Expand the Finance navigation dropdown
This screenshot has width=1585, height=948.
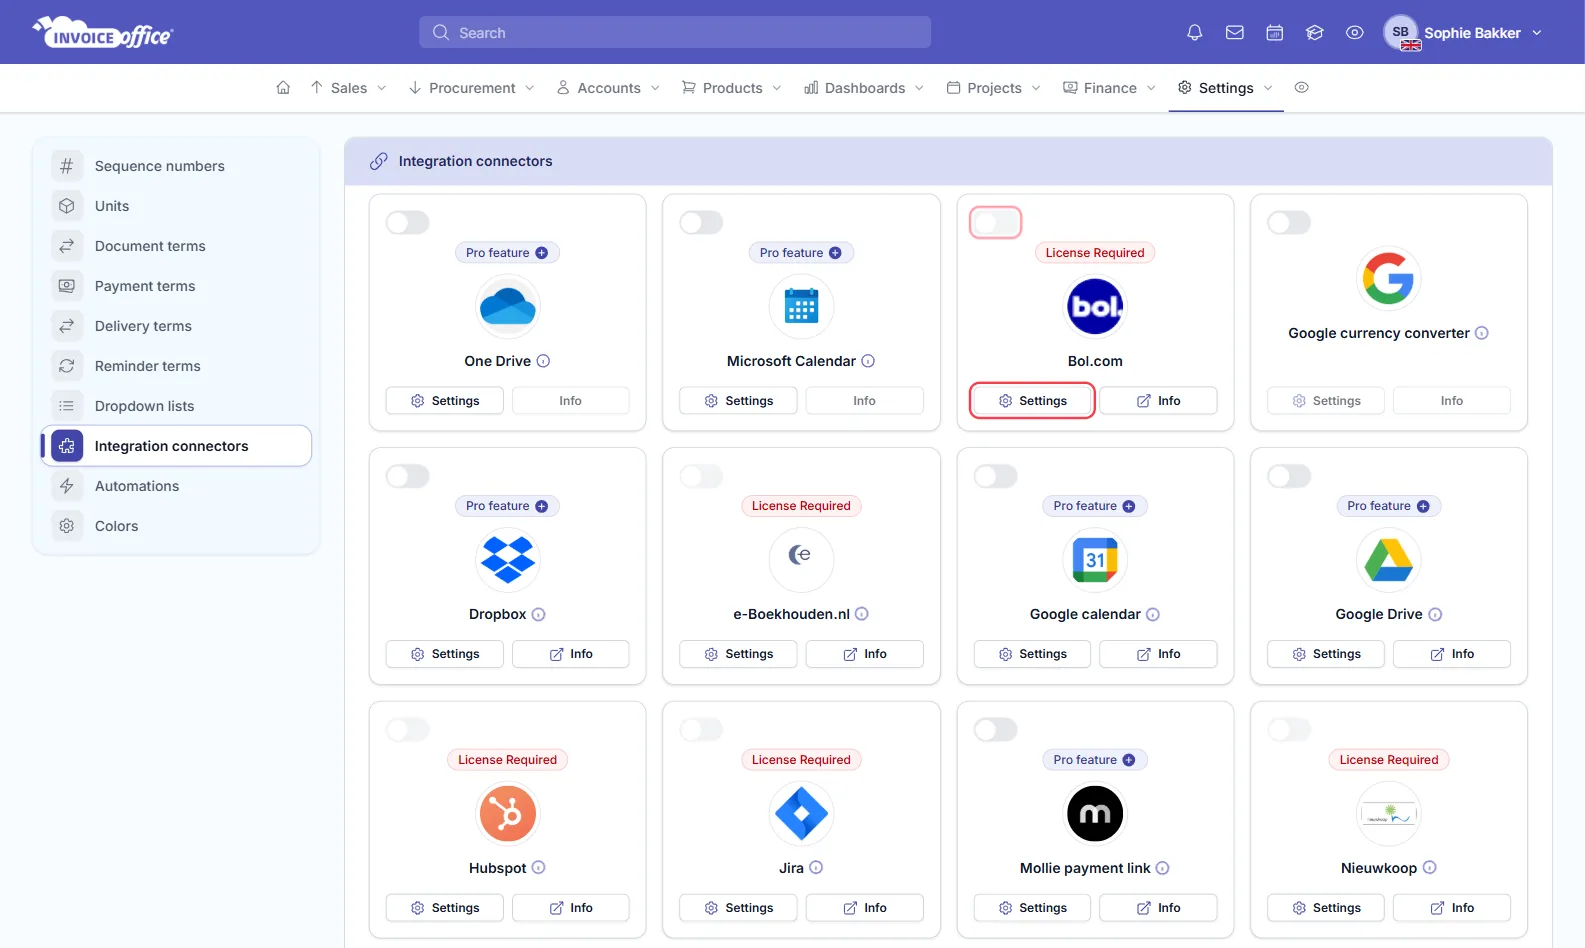(x=1109, y=88)
